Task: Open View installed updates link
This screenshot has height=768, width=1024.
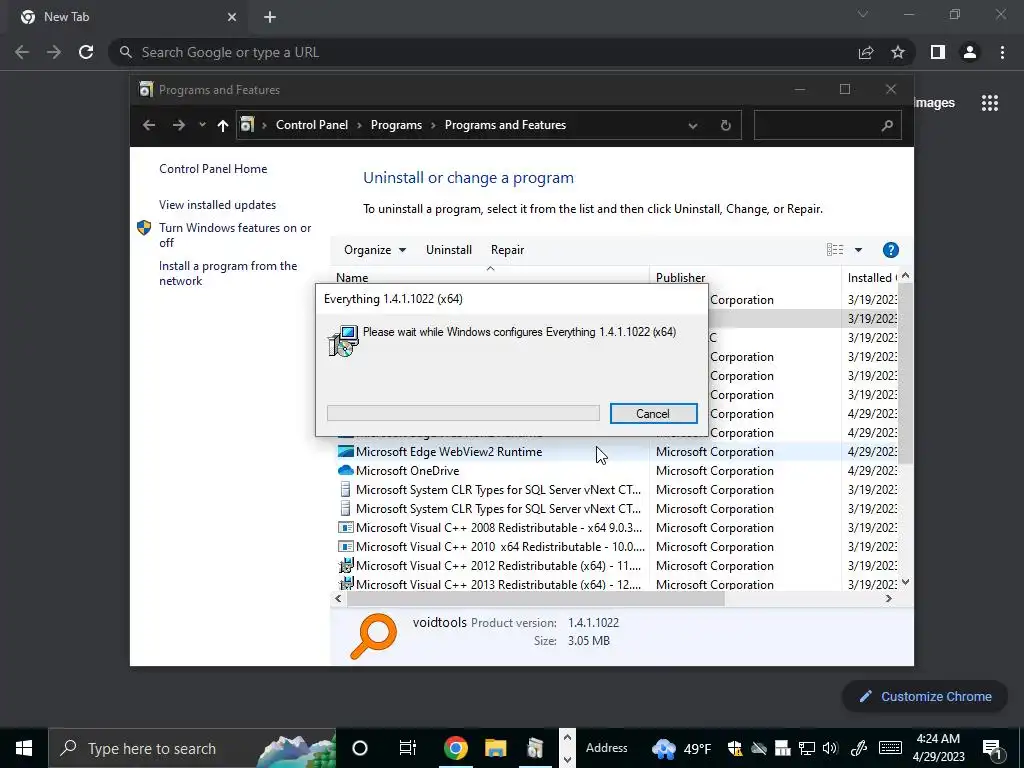Action: pyautogui.click(x=217, y=204)
